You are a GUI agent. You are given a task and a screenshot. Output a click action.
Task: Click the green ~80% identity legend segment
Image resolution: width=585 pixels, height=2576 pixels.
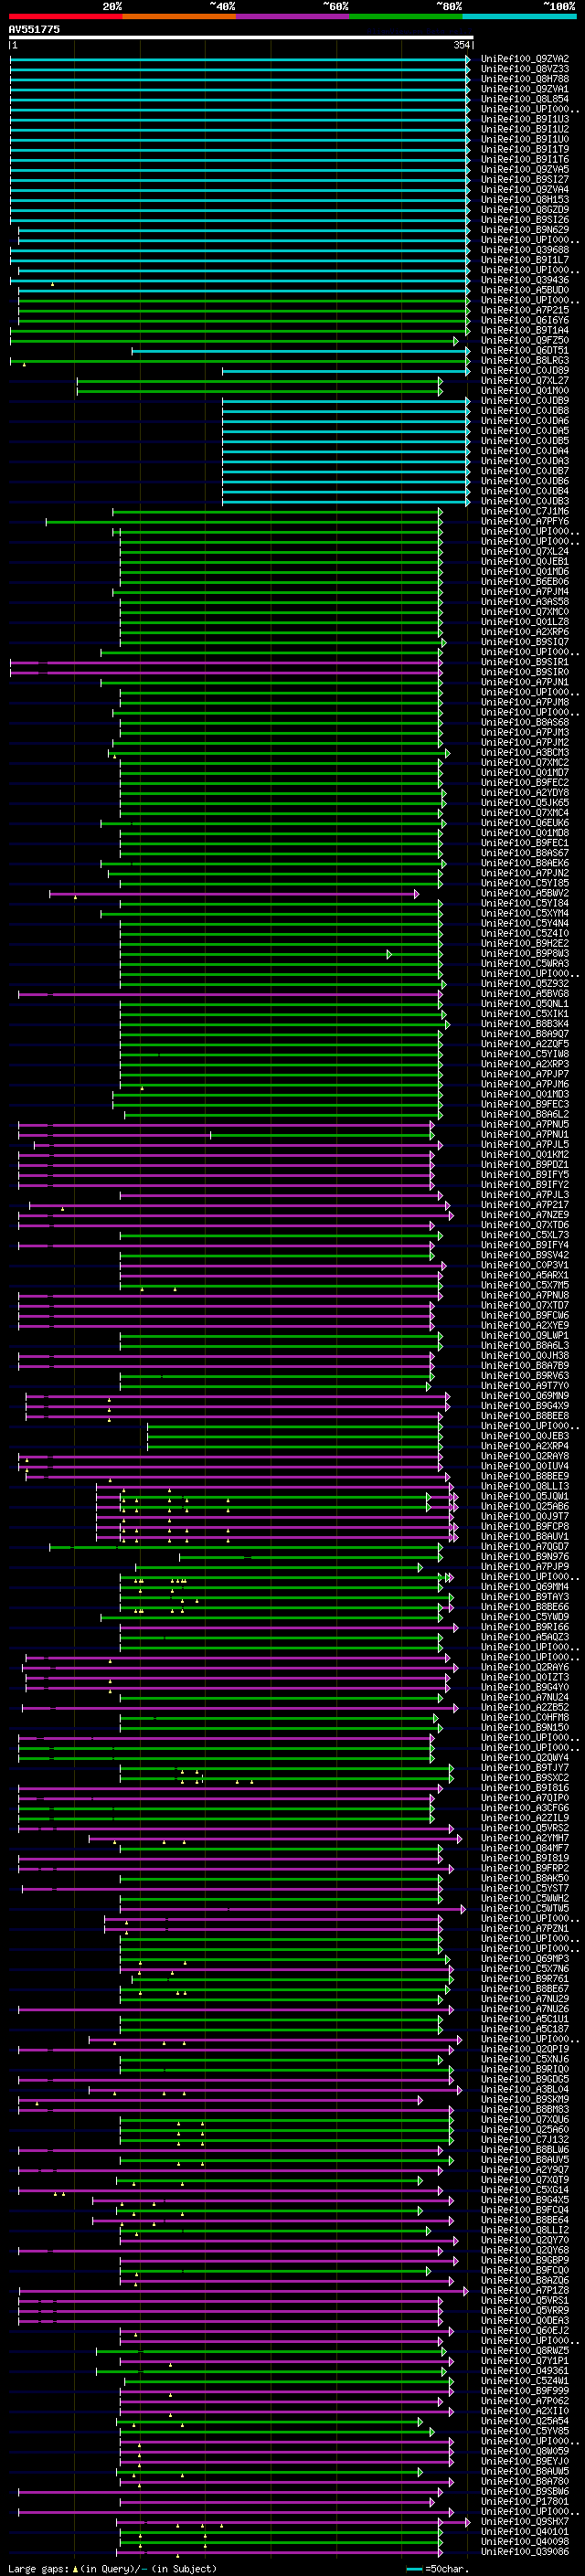tap(406, 17)
